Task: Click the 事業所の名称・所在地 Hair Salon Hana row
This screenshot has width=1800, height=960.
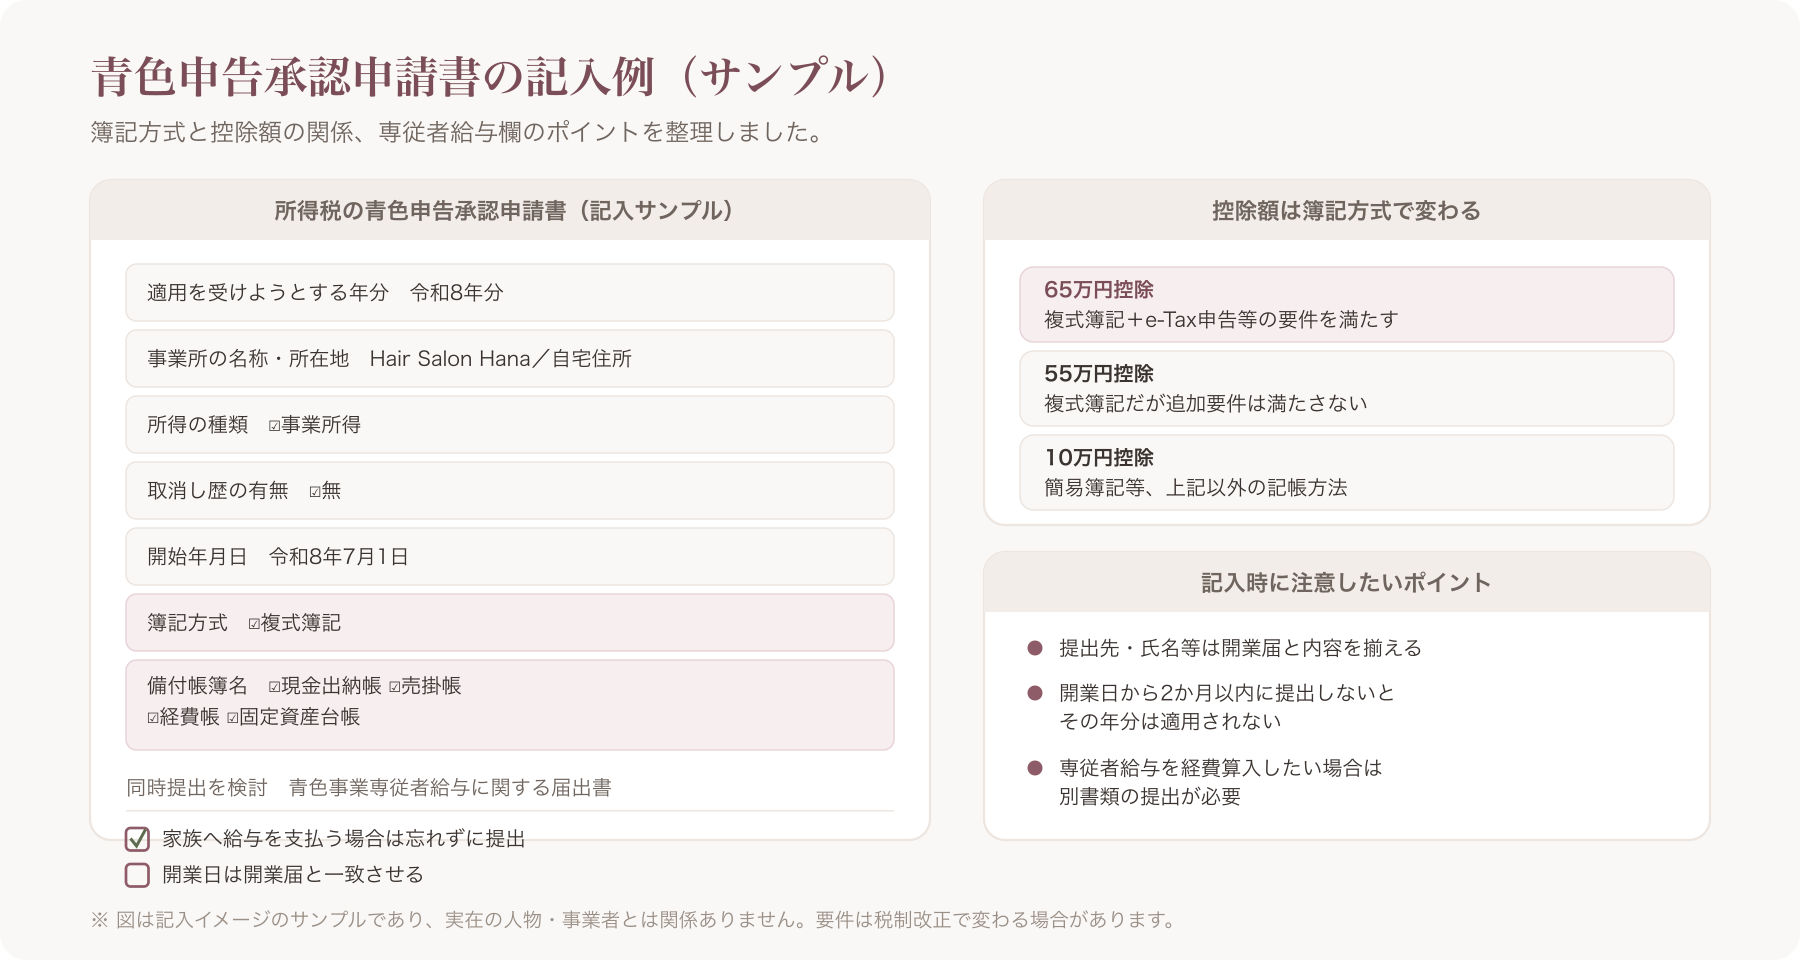Action: pos(510,358)
